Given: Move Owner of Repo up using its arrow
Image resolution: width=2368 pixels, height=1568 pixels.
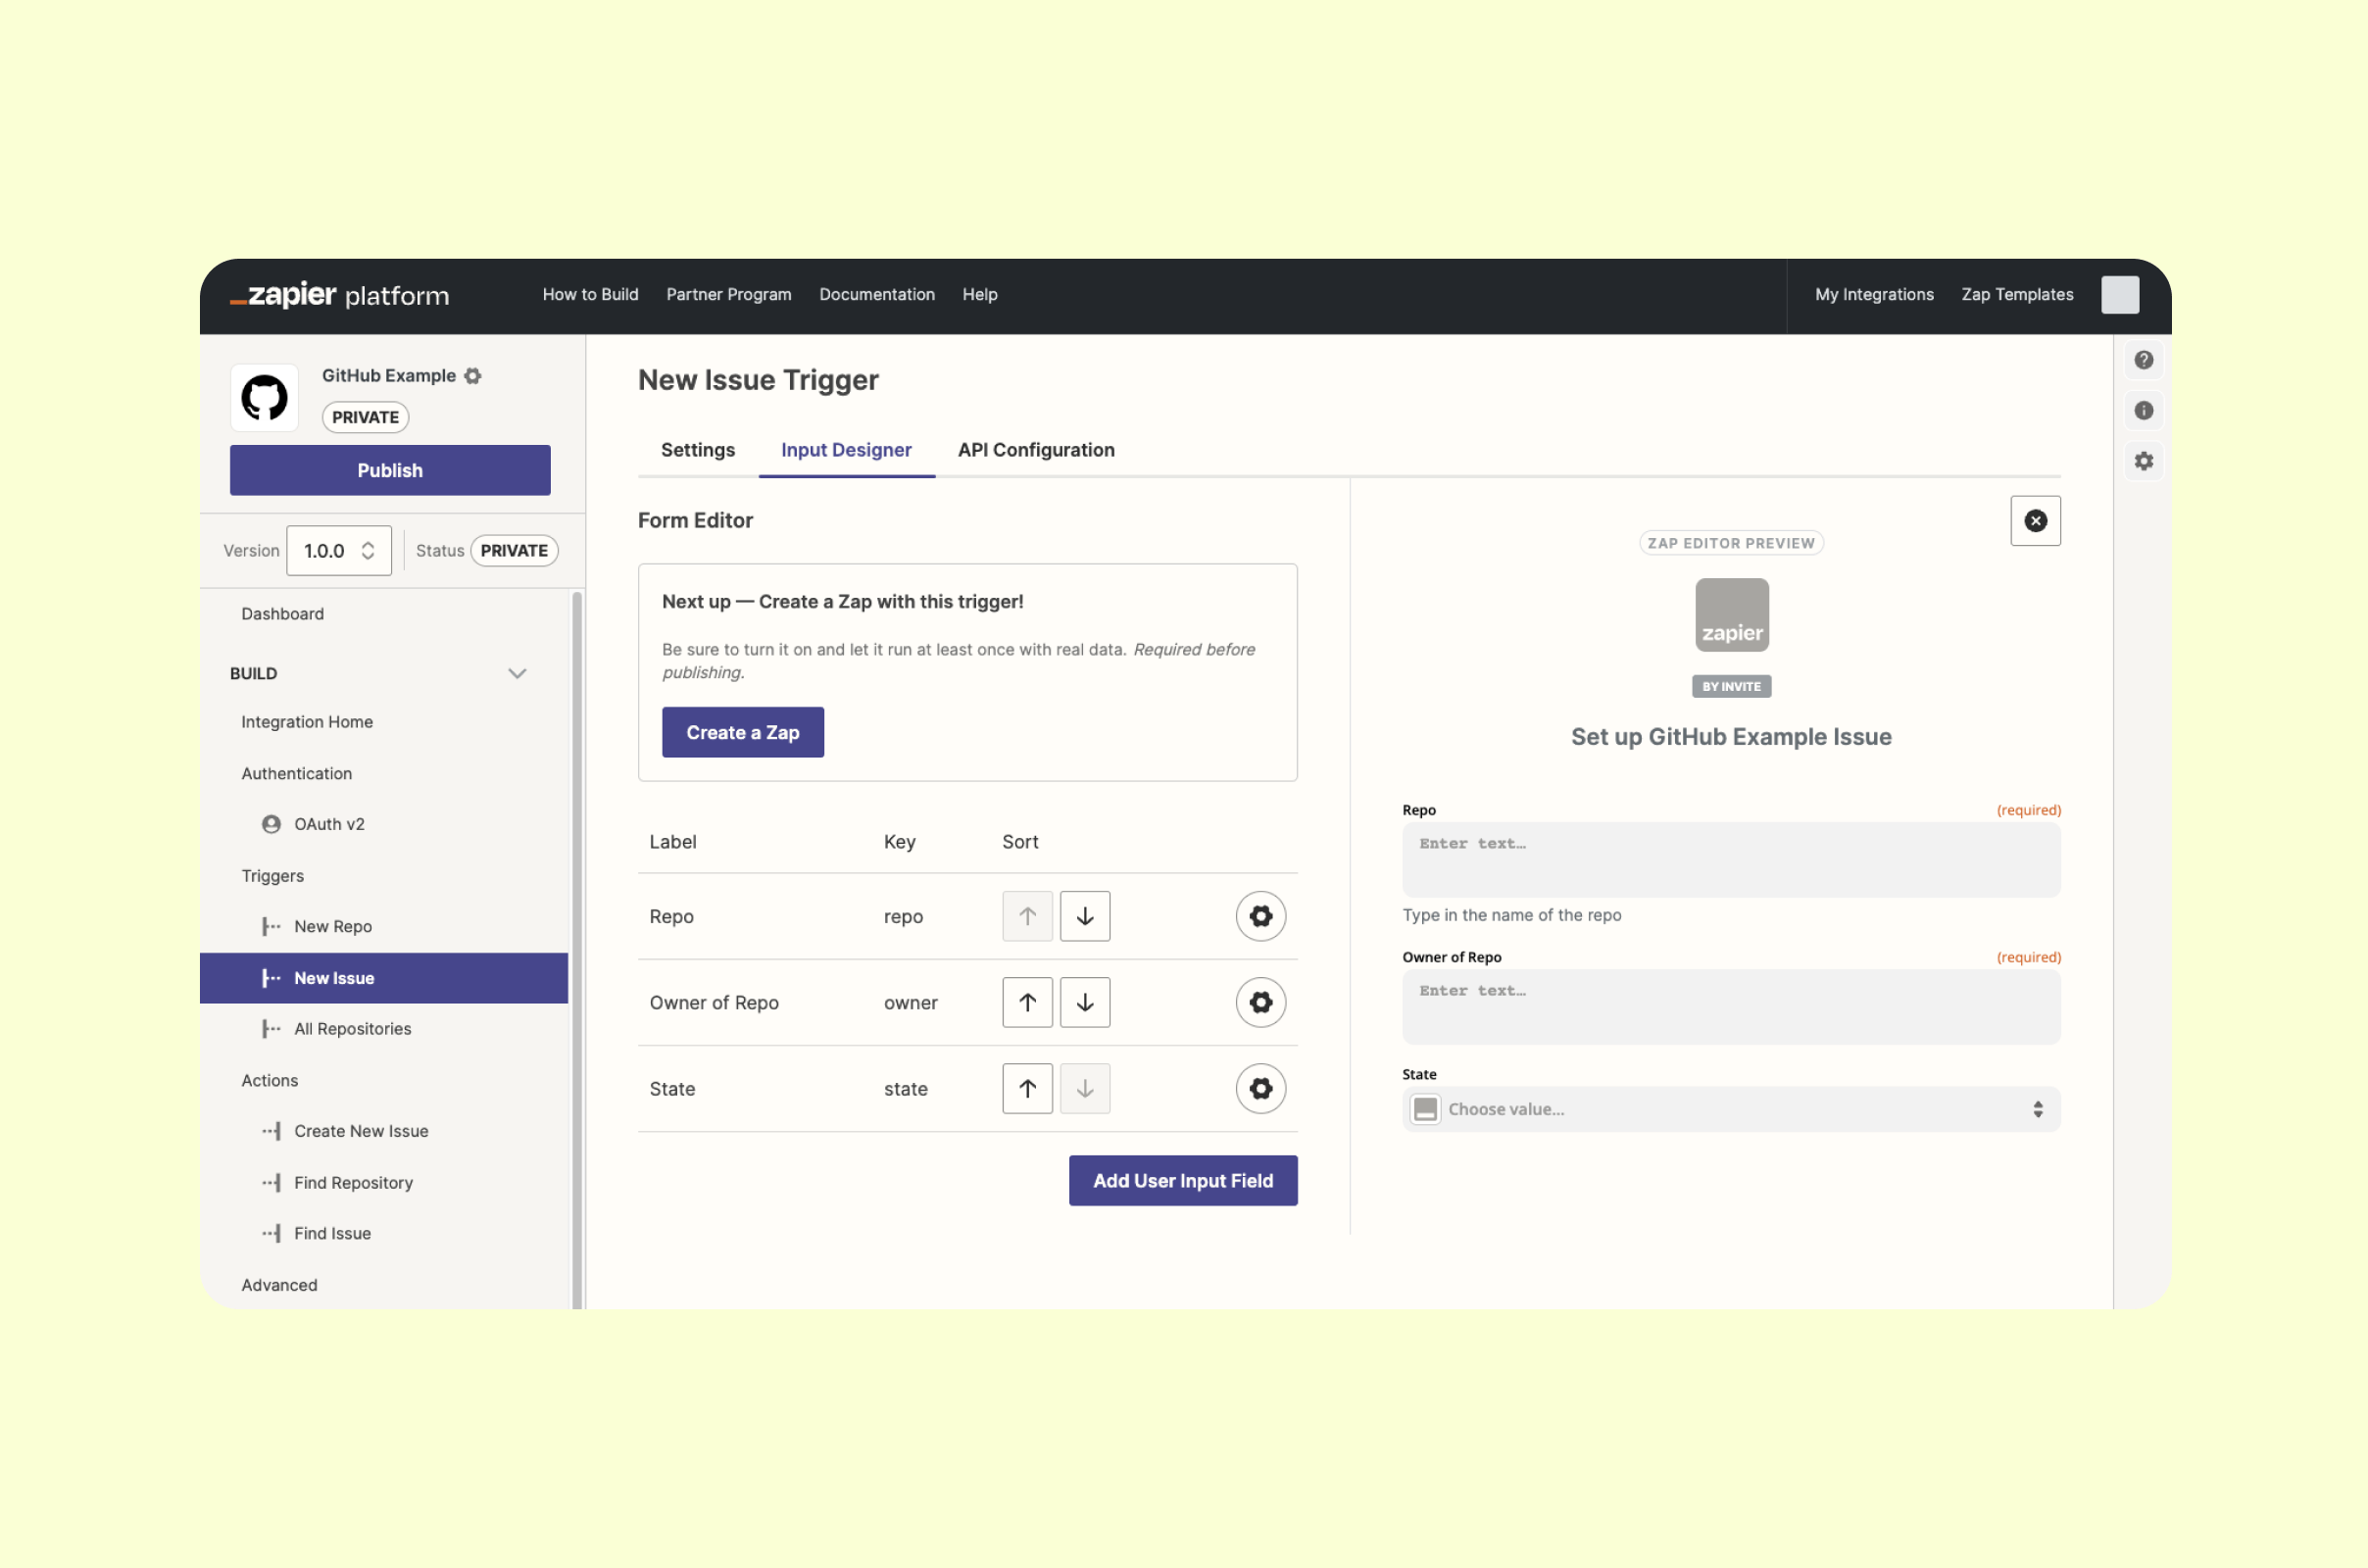Looking at the screenshot, I should click(x=1026, y=1002).
